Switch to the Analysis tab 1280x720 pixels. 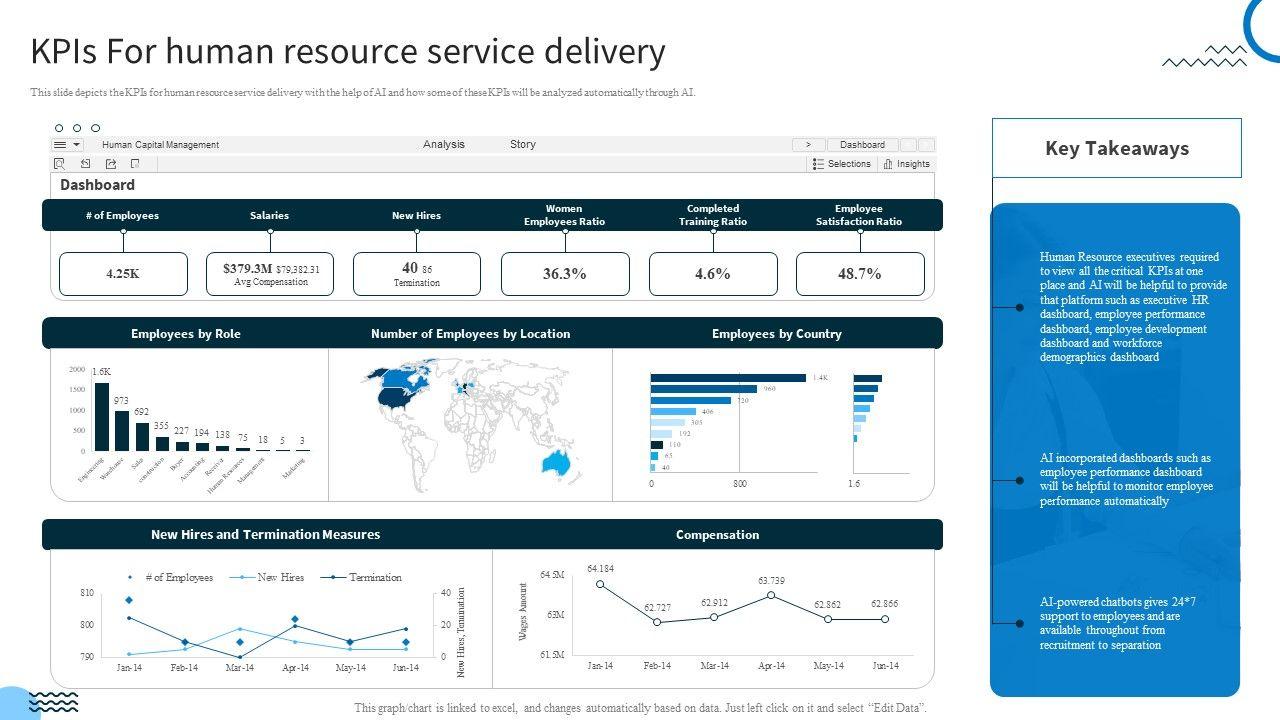(444, 144)
